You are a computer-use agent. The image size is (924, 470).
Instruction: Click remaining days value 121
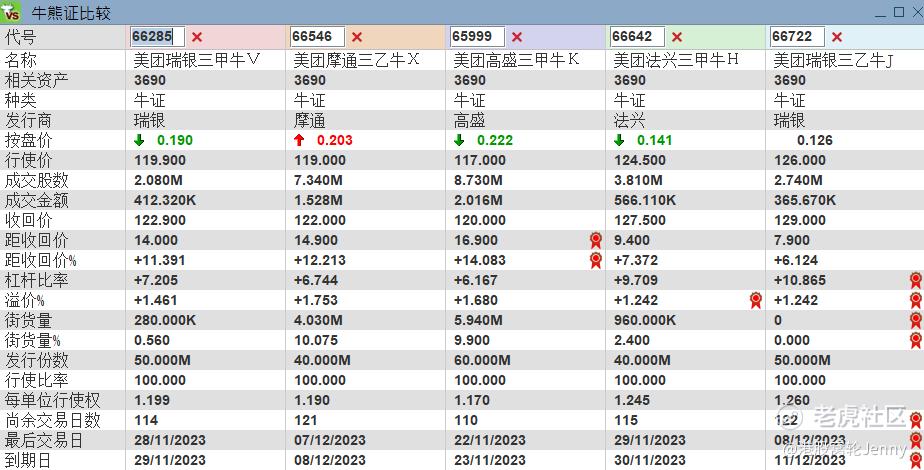306,421
